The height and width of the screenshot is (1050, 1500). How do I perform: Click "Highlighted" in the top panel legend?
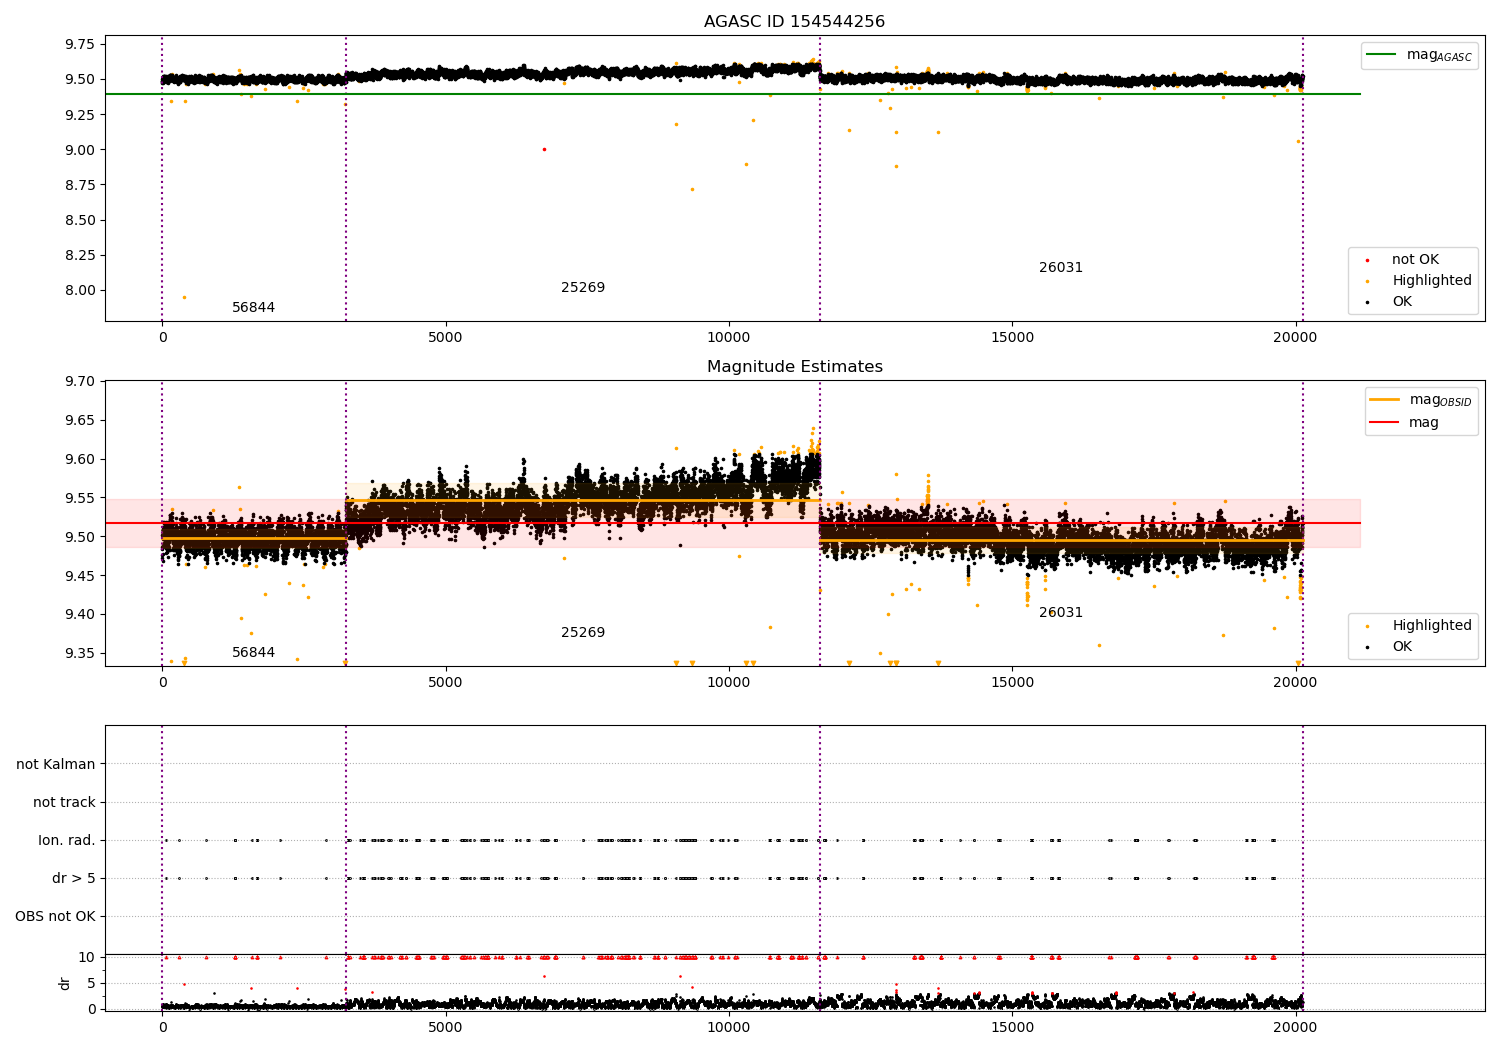tap(1432, 281)
